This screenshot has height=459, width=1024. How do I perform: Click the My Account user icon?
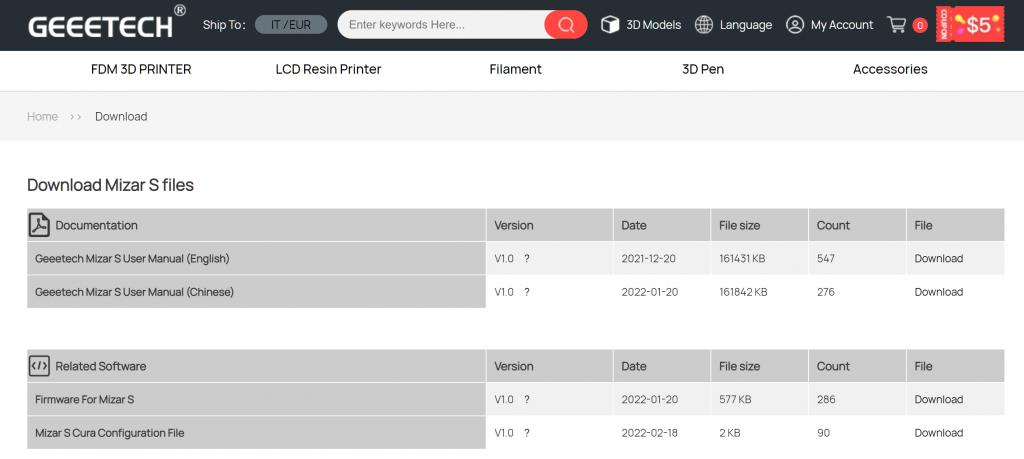[x=795, y=25]
